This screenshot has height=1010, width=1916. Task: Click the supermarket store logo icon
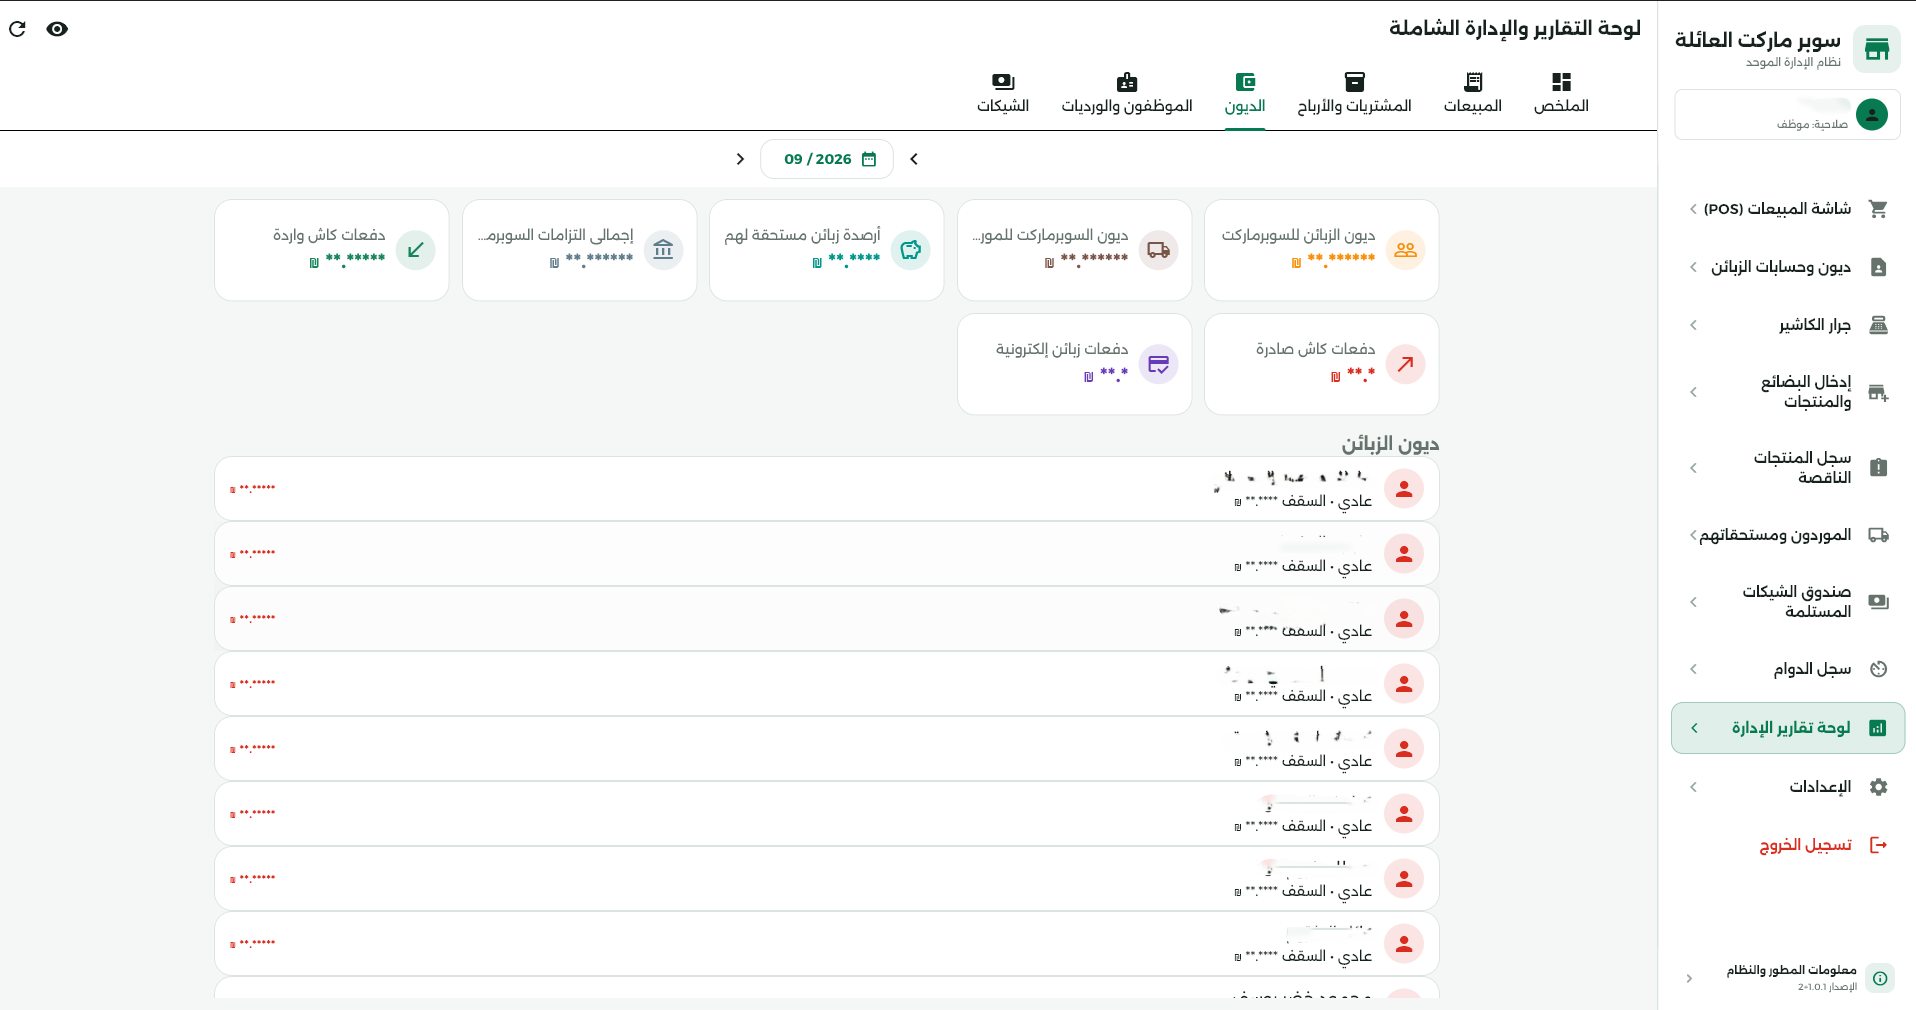click(1876, 49)
